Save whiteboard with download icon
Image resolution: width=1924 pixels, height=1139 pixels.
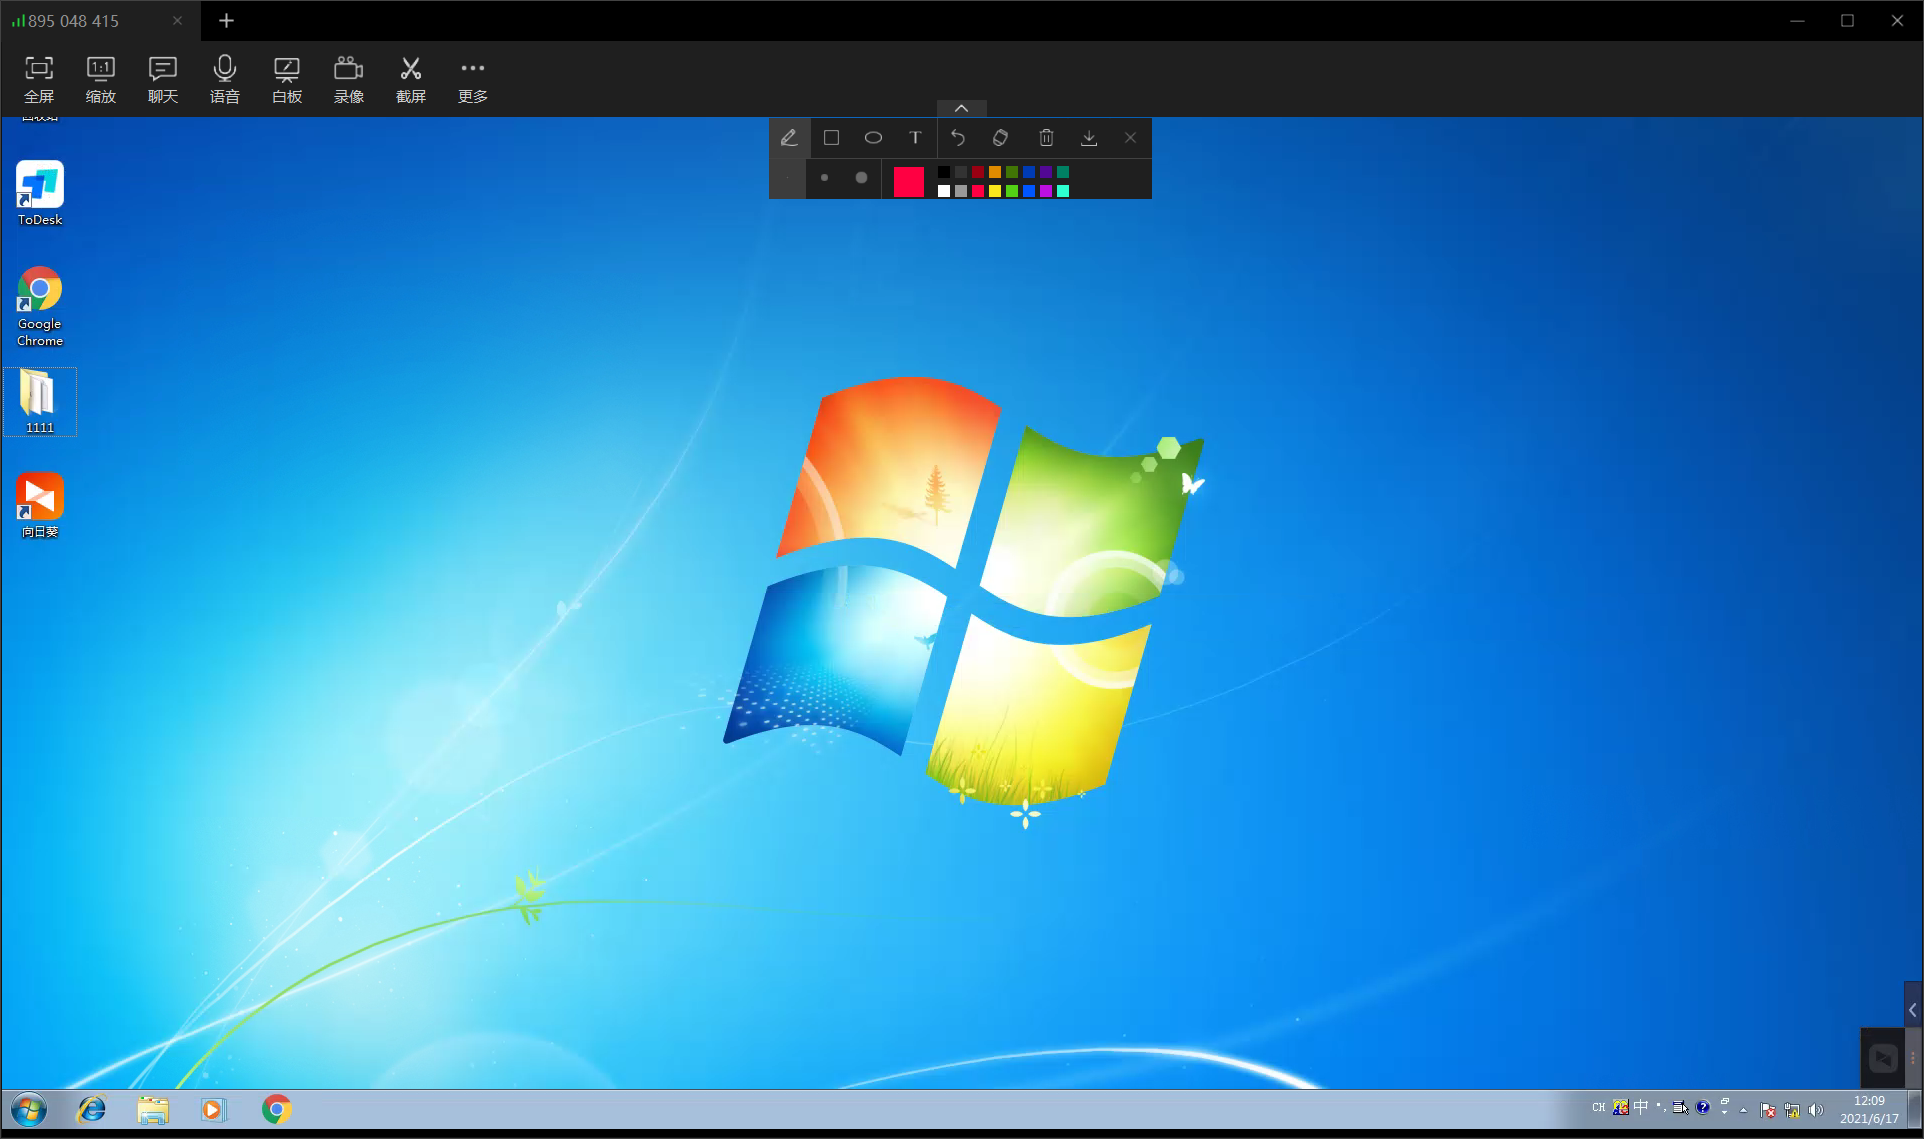(x=1089, y=138)
